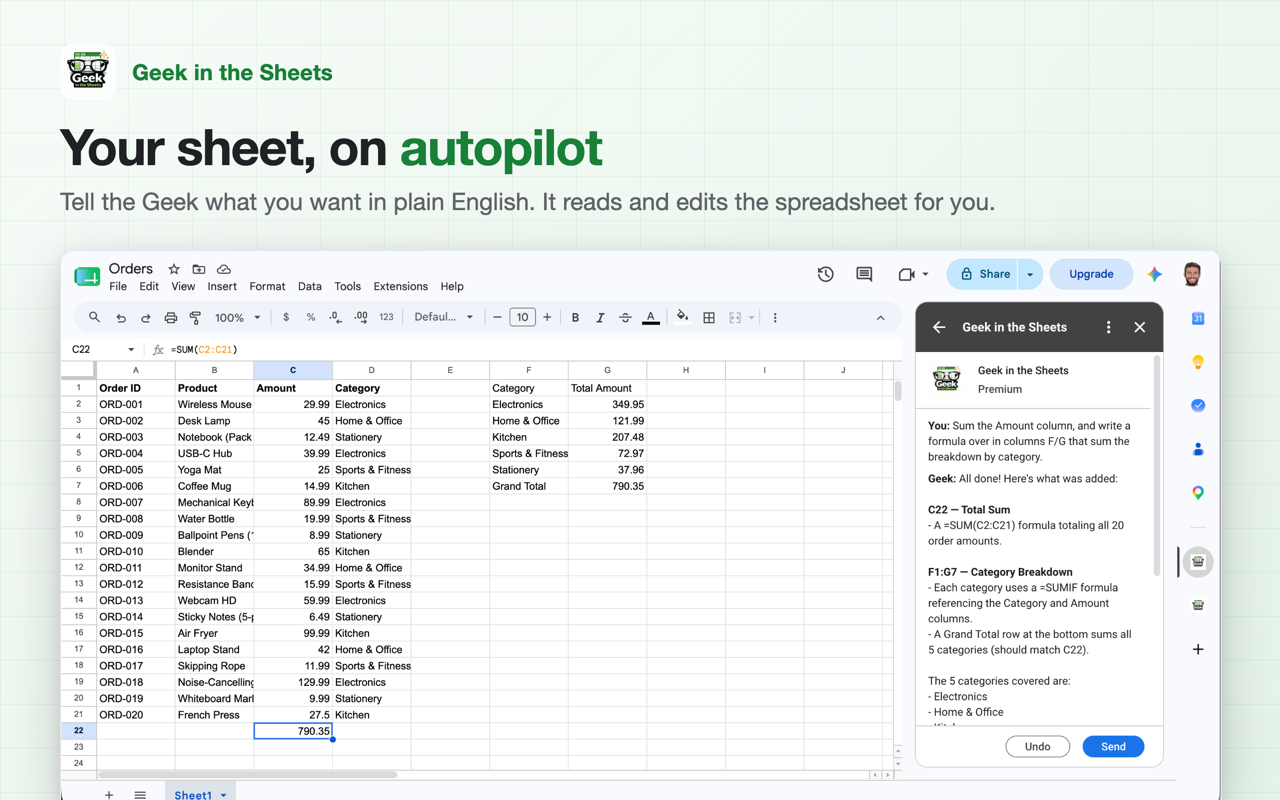Toggle bold formatting

click(575, 318)
